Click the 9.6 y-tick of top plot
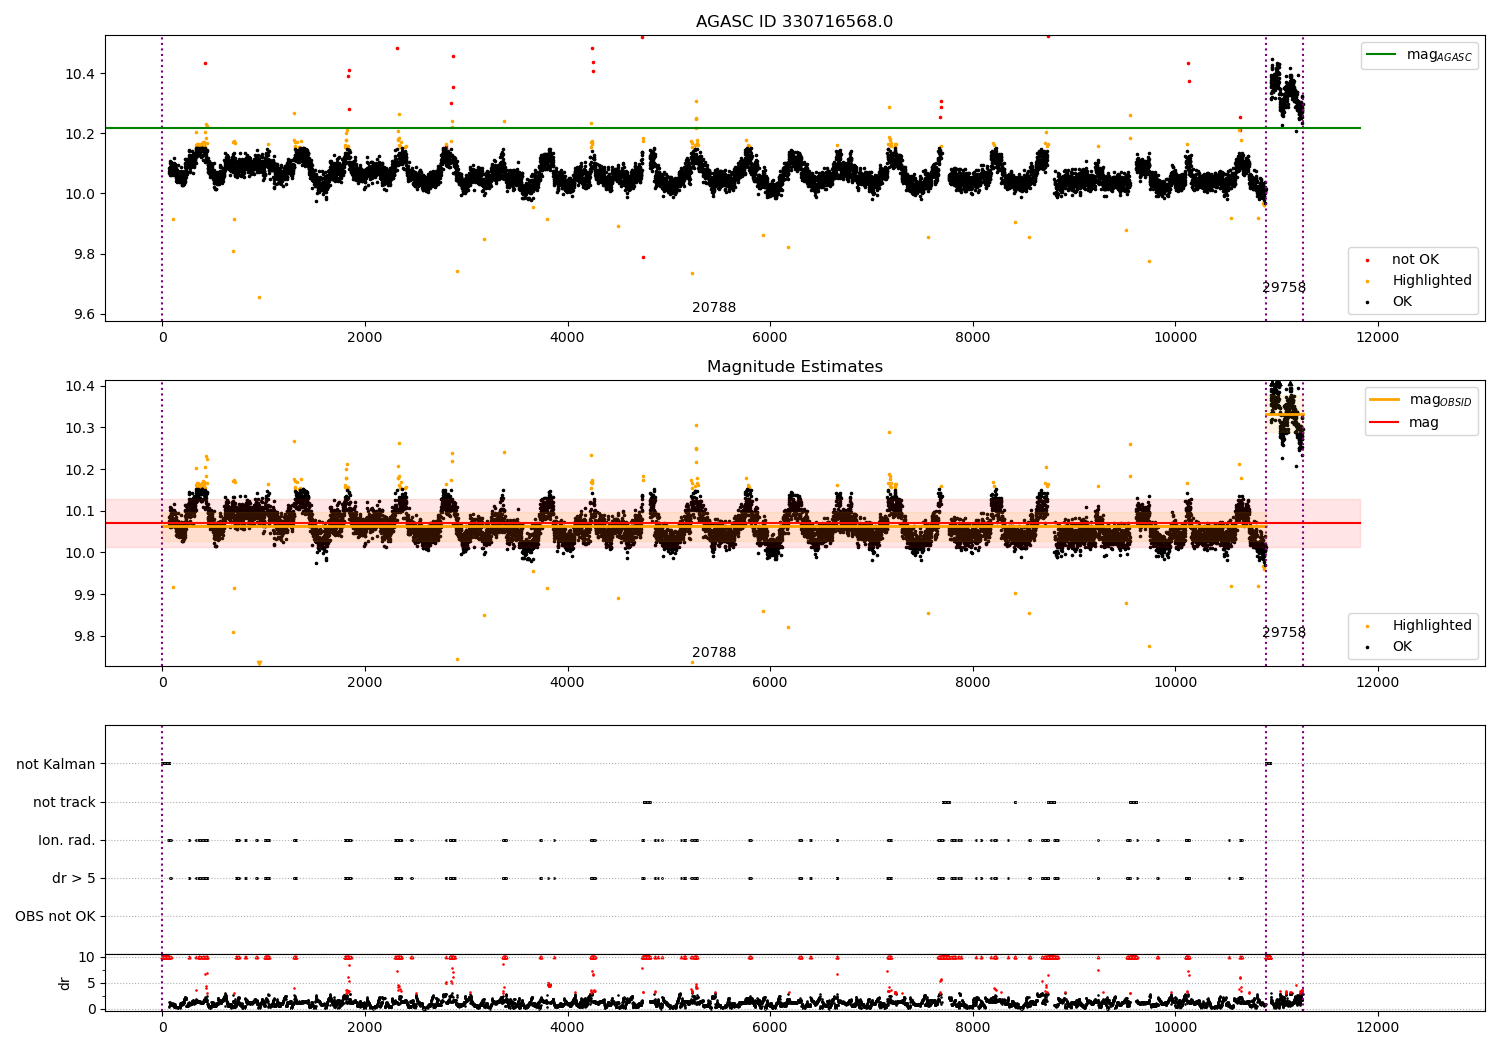 point(84,314)
